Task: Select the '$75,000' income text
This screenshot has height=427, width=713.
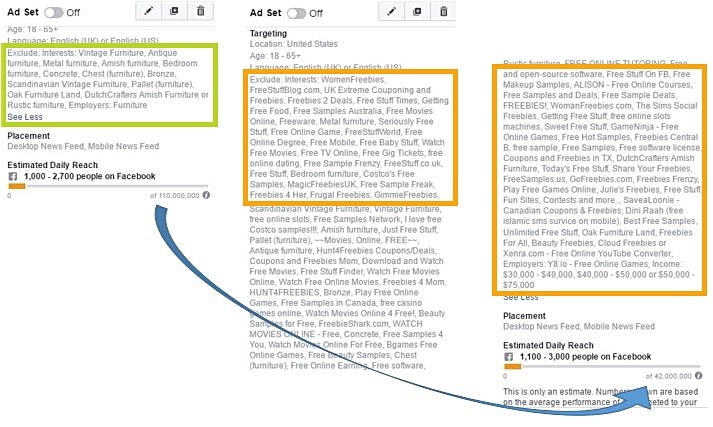Action: pos(519,285)
